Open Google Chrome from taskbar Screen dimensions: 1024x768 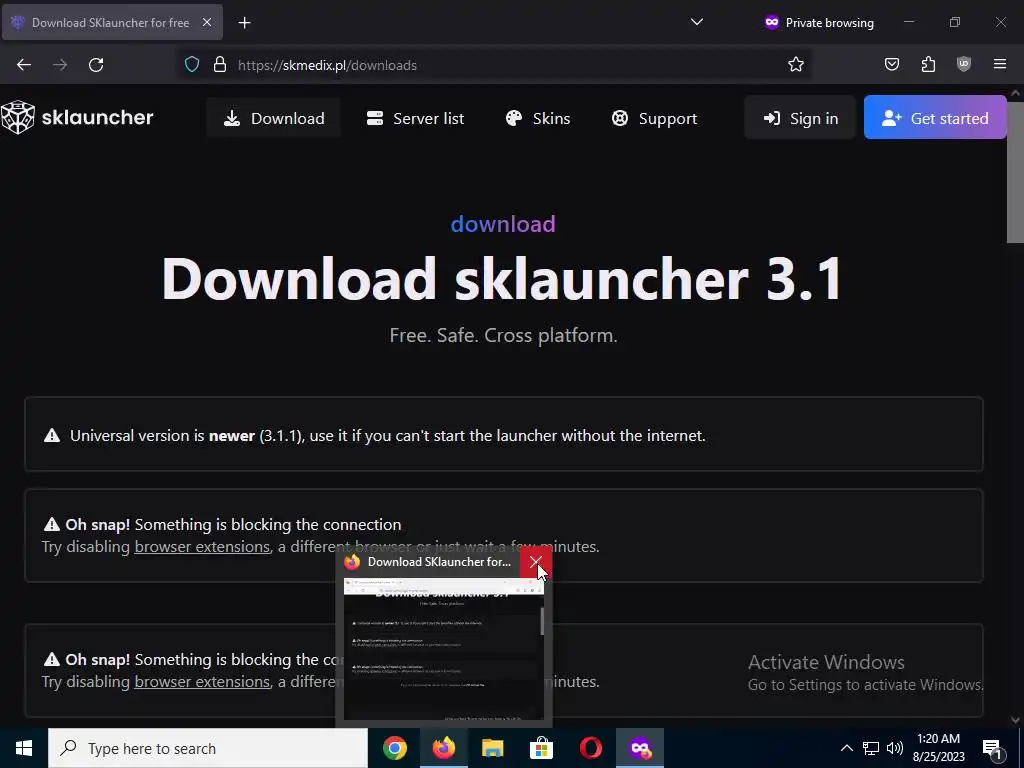(394, 748)
